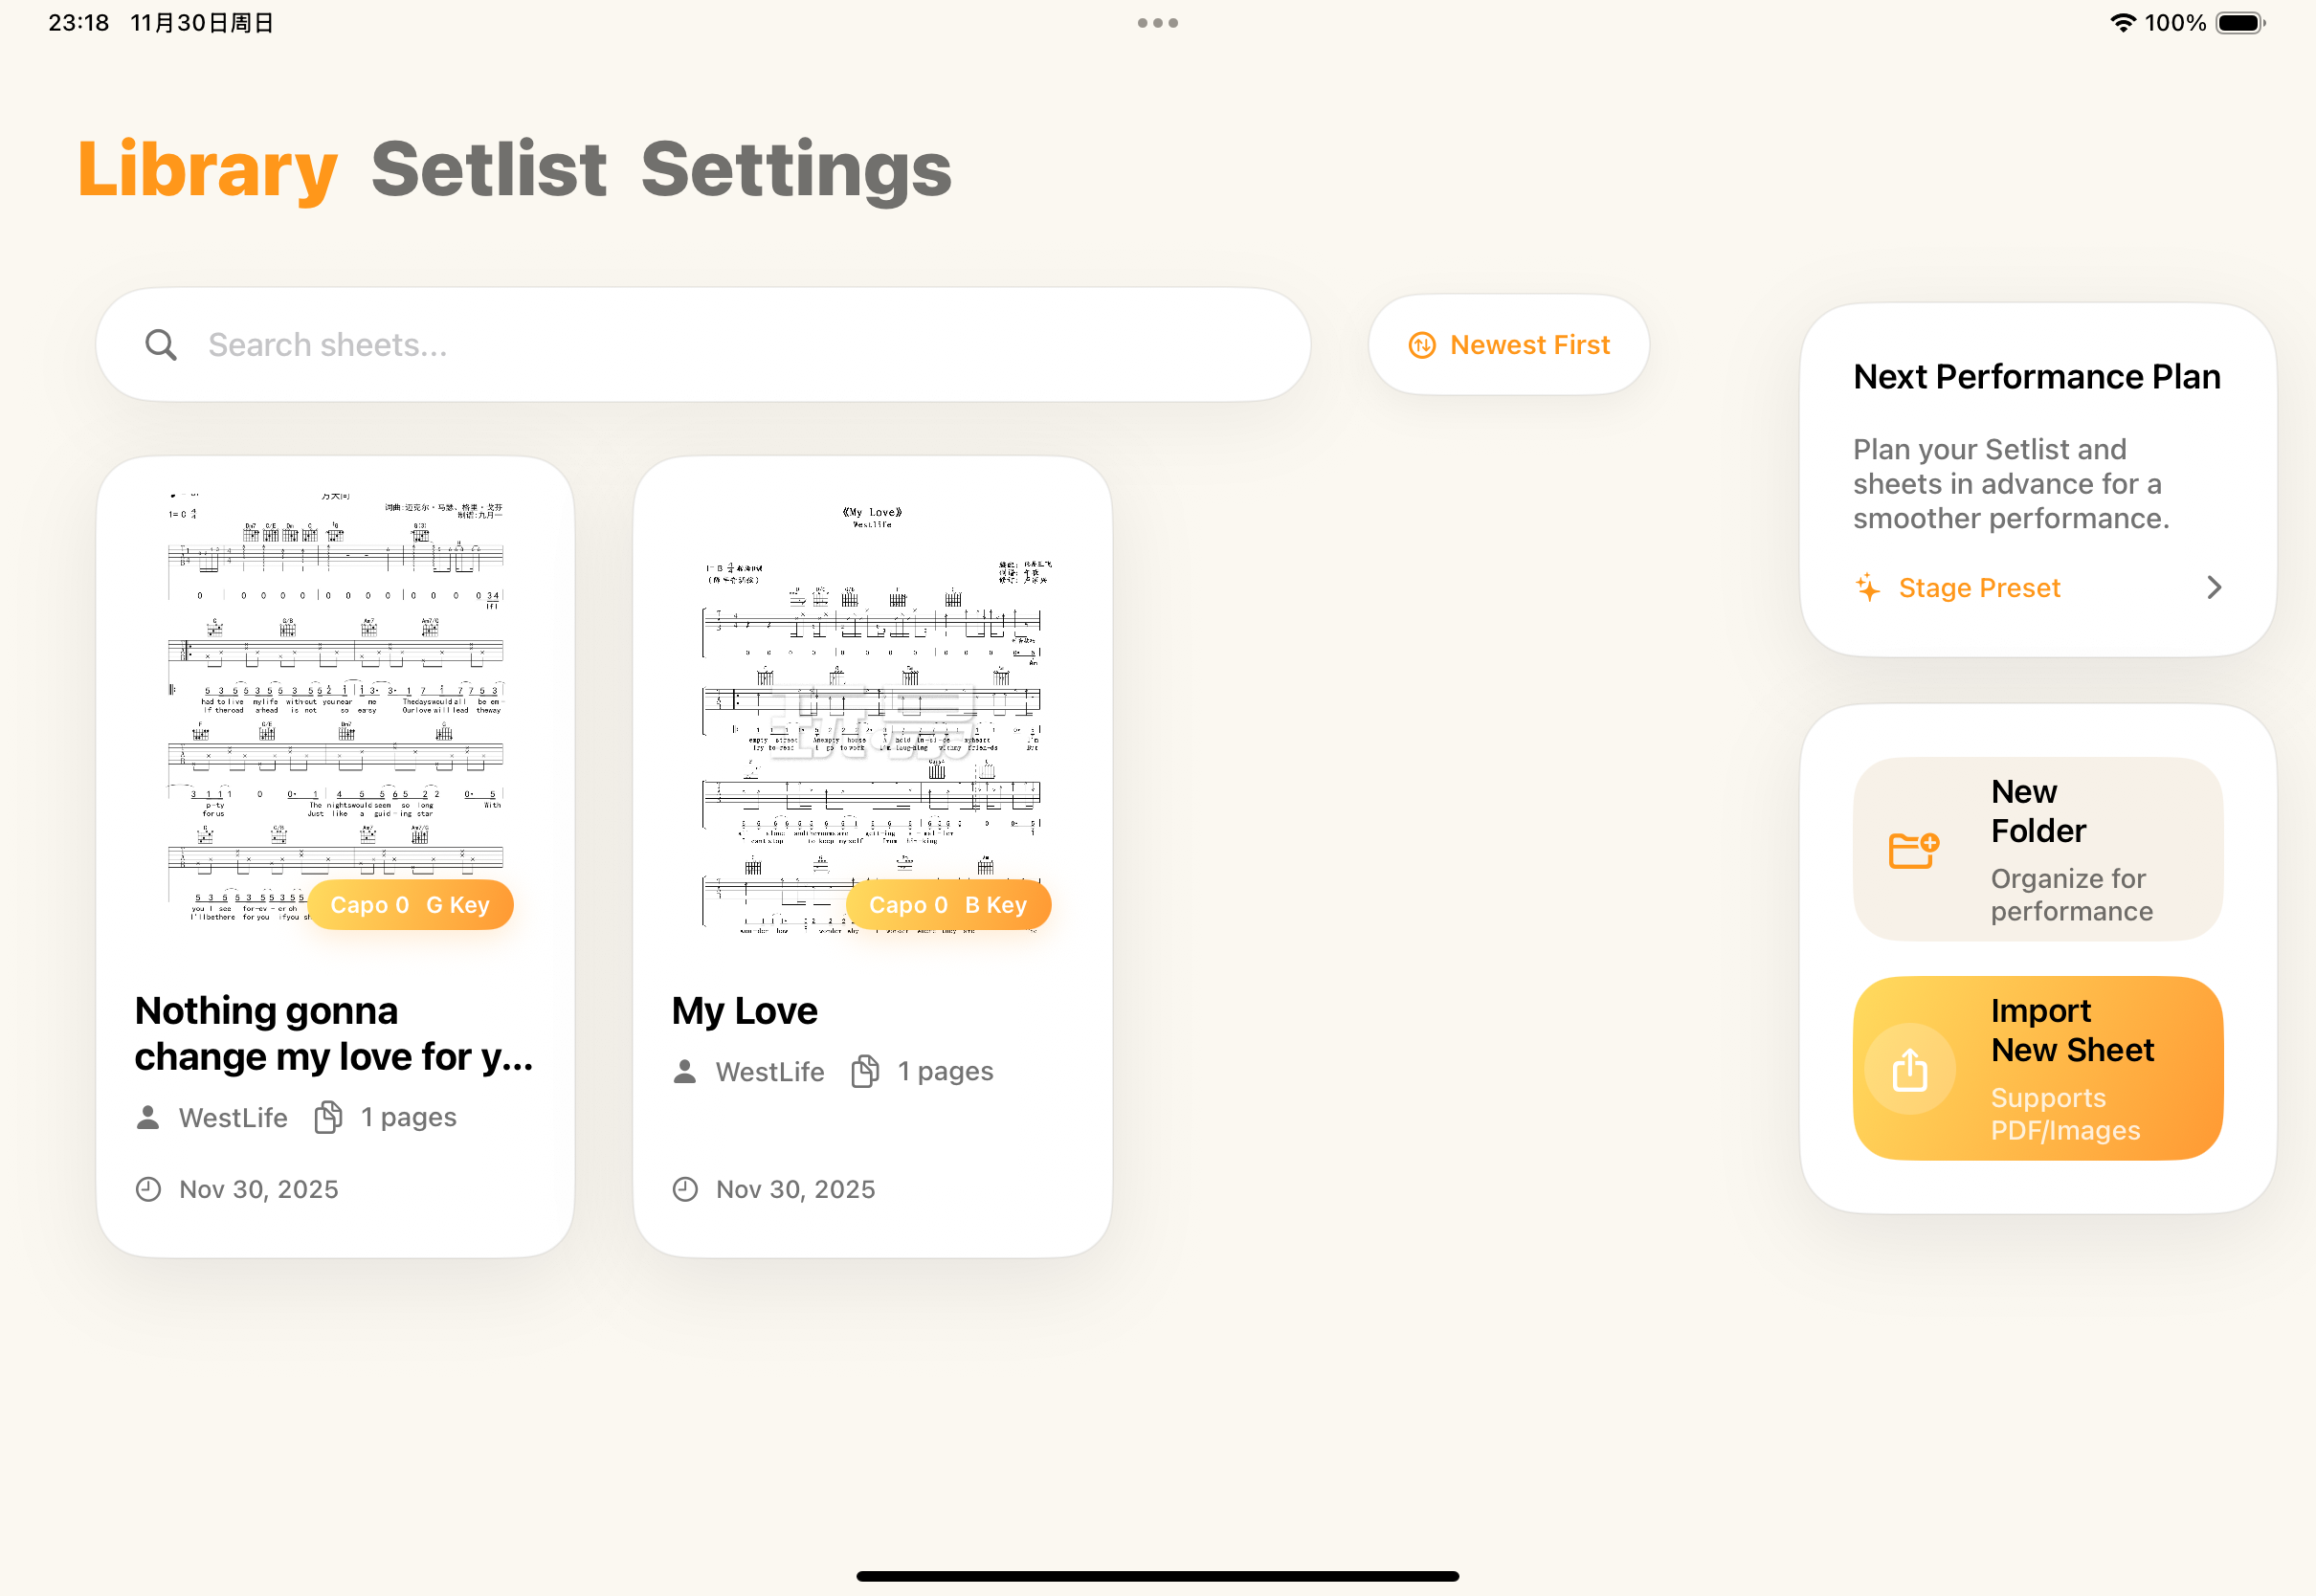Viewport: 2316px width, 1596px height.
Task: Tap Import New Sheet button
Action: 2037,1068
